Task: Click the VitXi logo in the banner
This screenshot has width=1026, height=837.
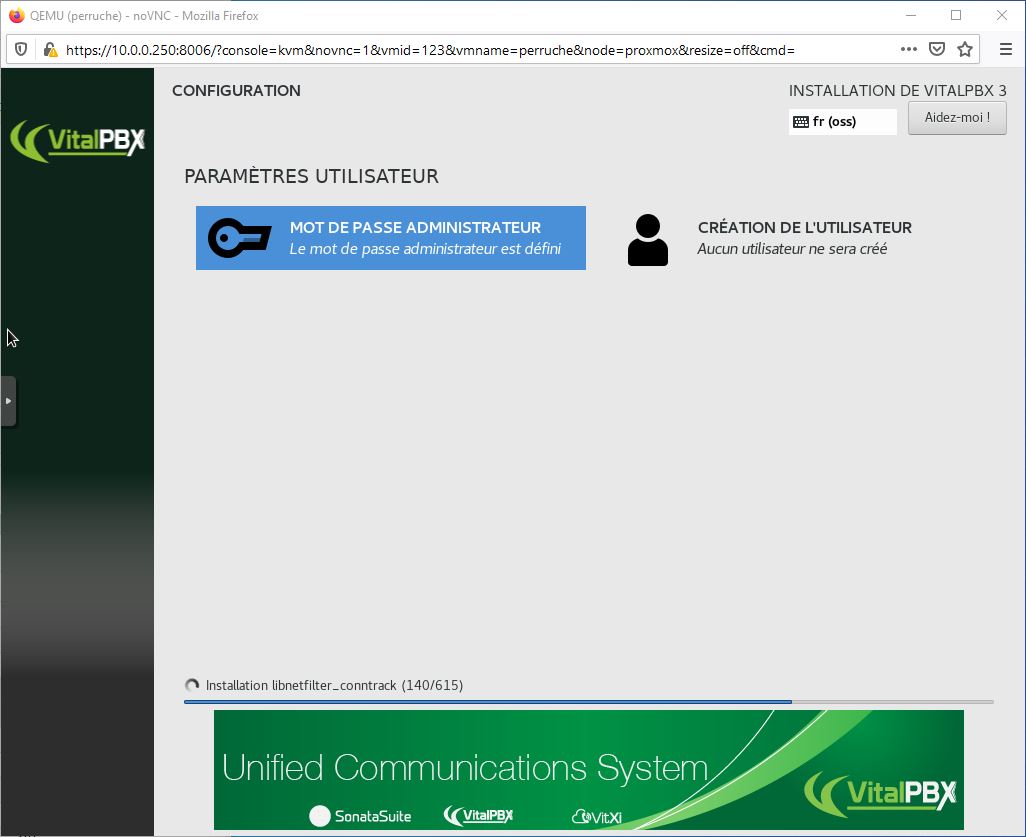Action: click(597, 817)
